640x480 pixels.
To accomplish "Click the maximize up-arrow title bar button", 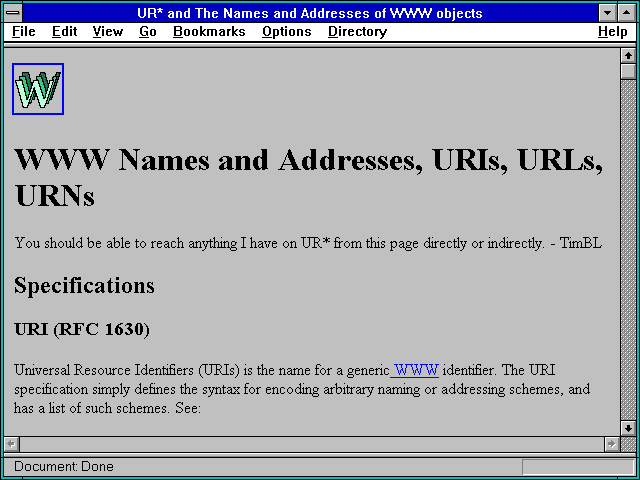I will coord(627,13).
